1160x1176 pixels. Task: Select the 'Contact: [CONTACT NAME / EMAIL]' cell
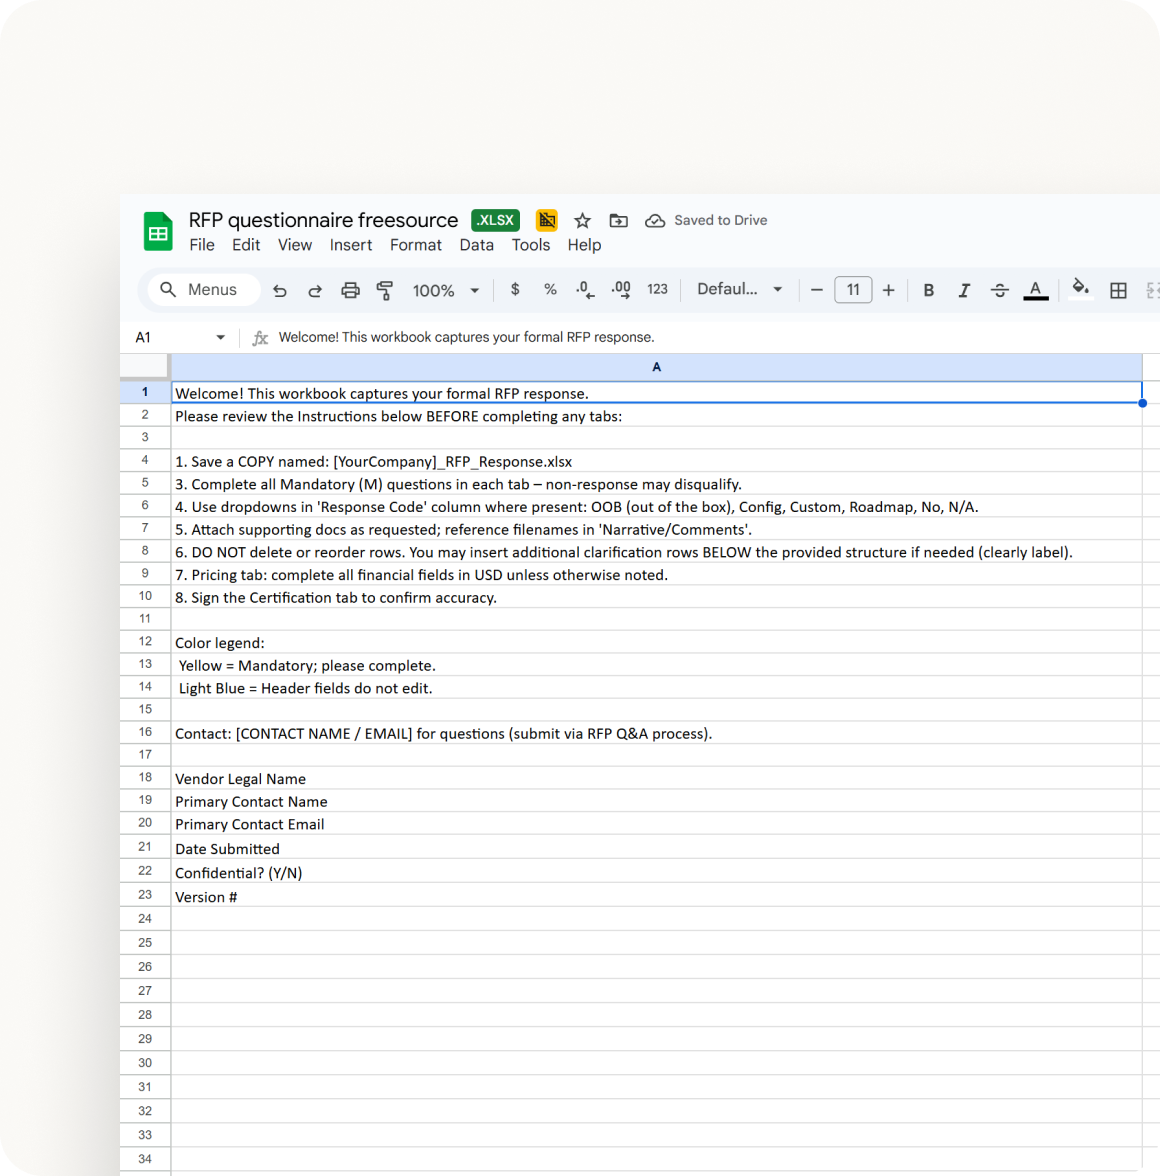[656, 734]
